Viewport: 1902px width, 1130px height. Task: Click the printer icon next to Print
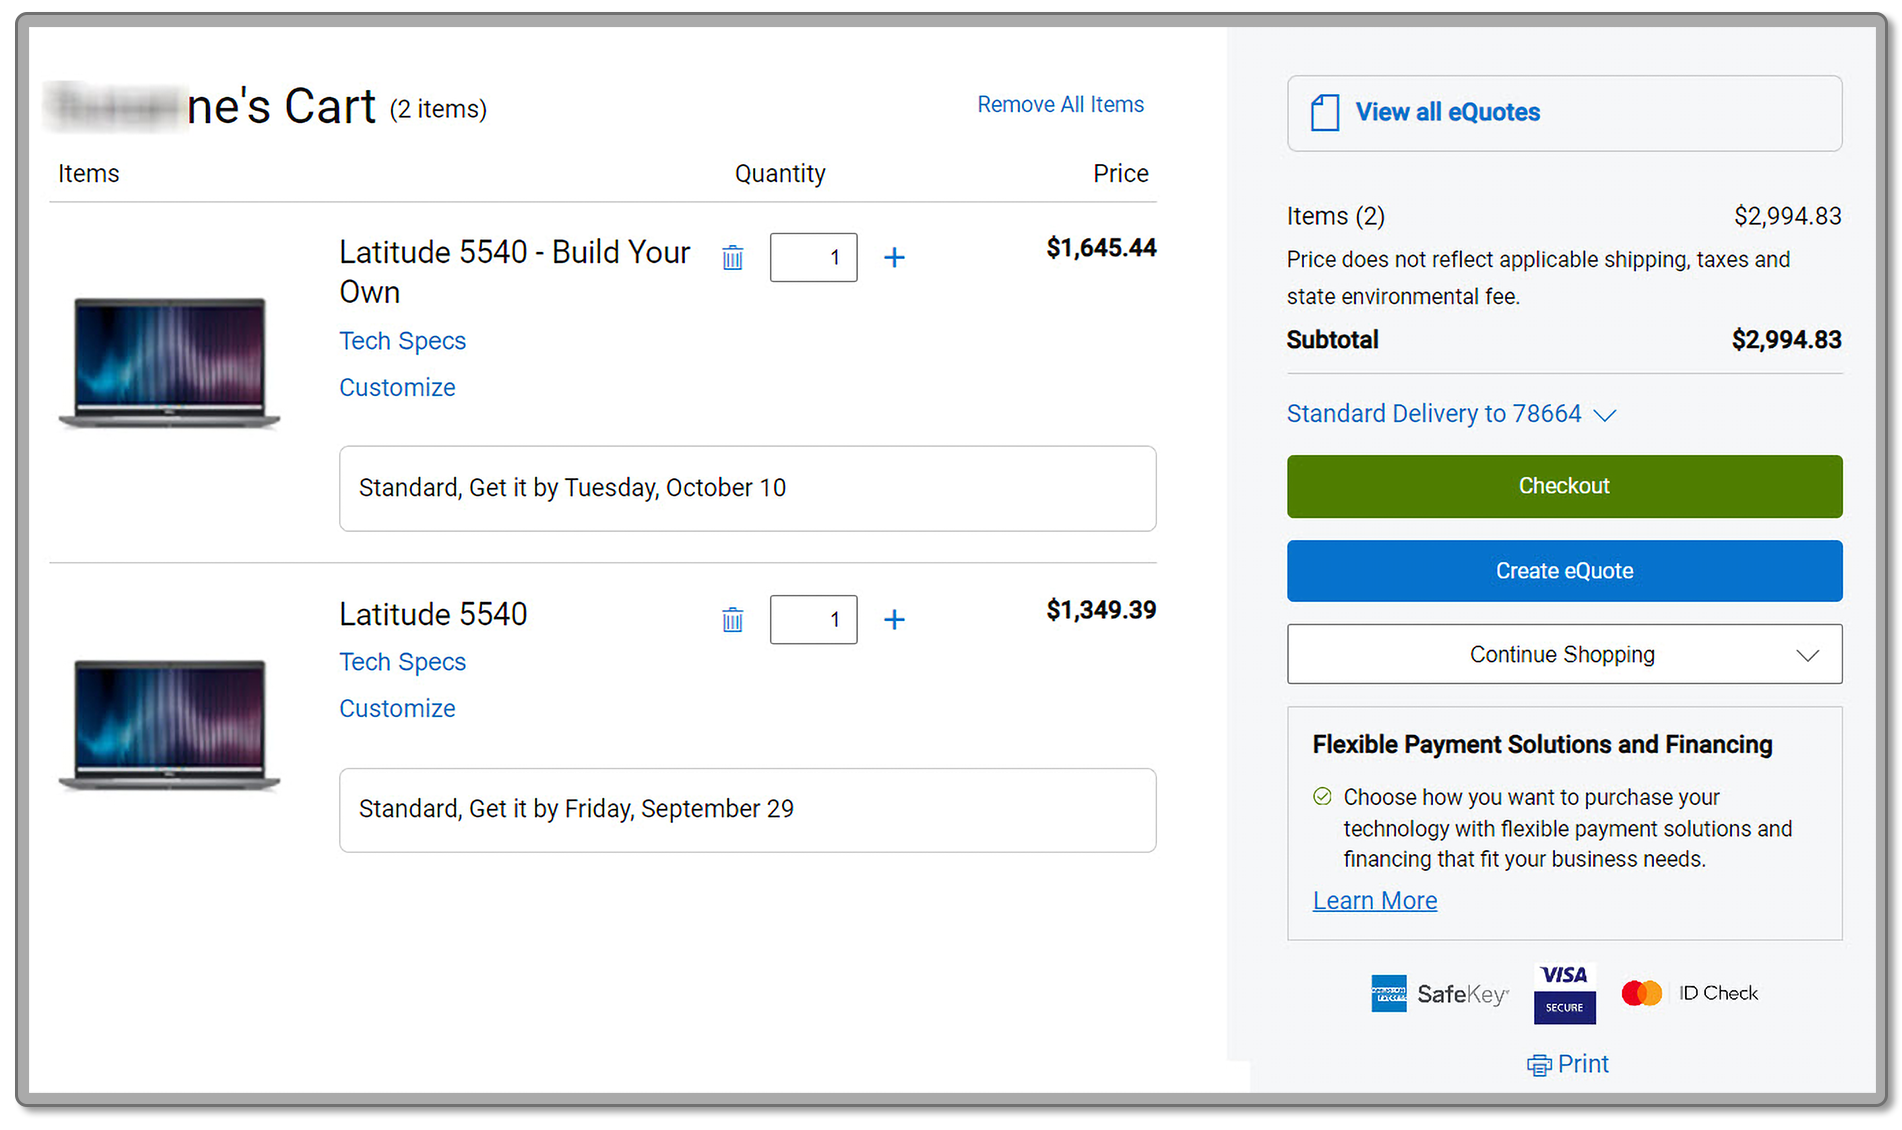(1538, 1066)
